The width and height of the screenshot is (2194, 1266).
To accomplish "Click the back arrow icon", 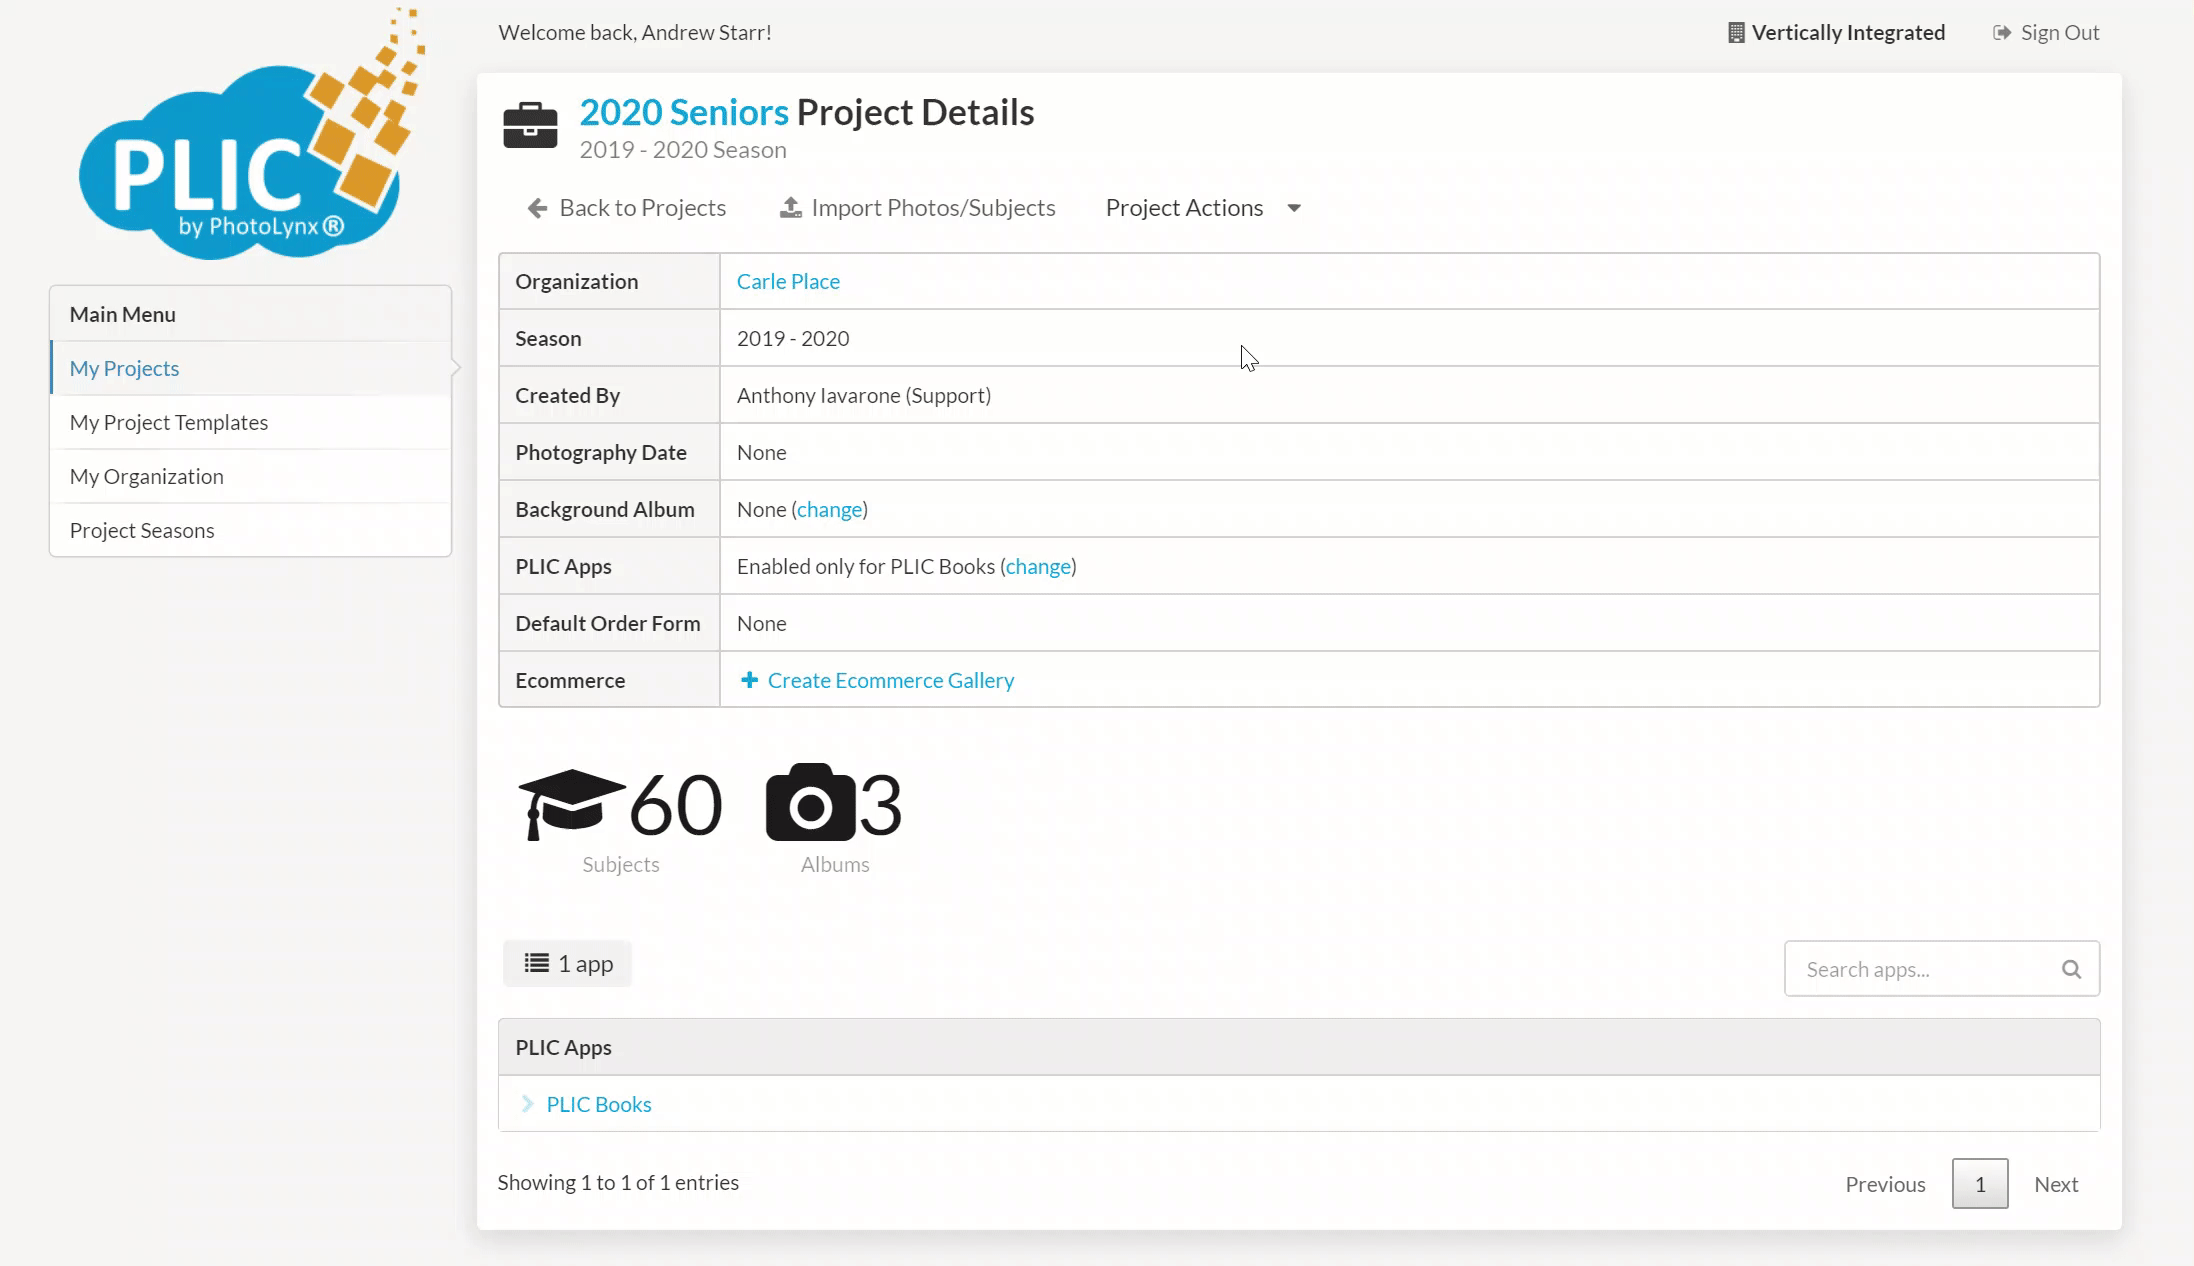I will pyautogui.click(x=537, y=208).
